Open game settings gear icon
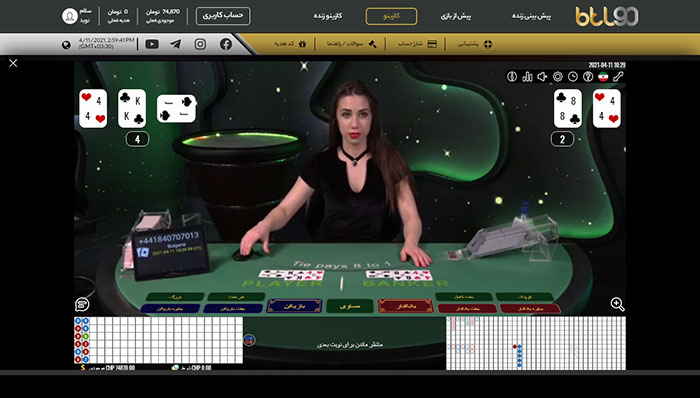Screen dimensions: 700x398 click(x=558, y=77)
